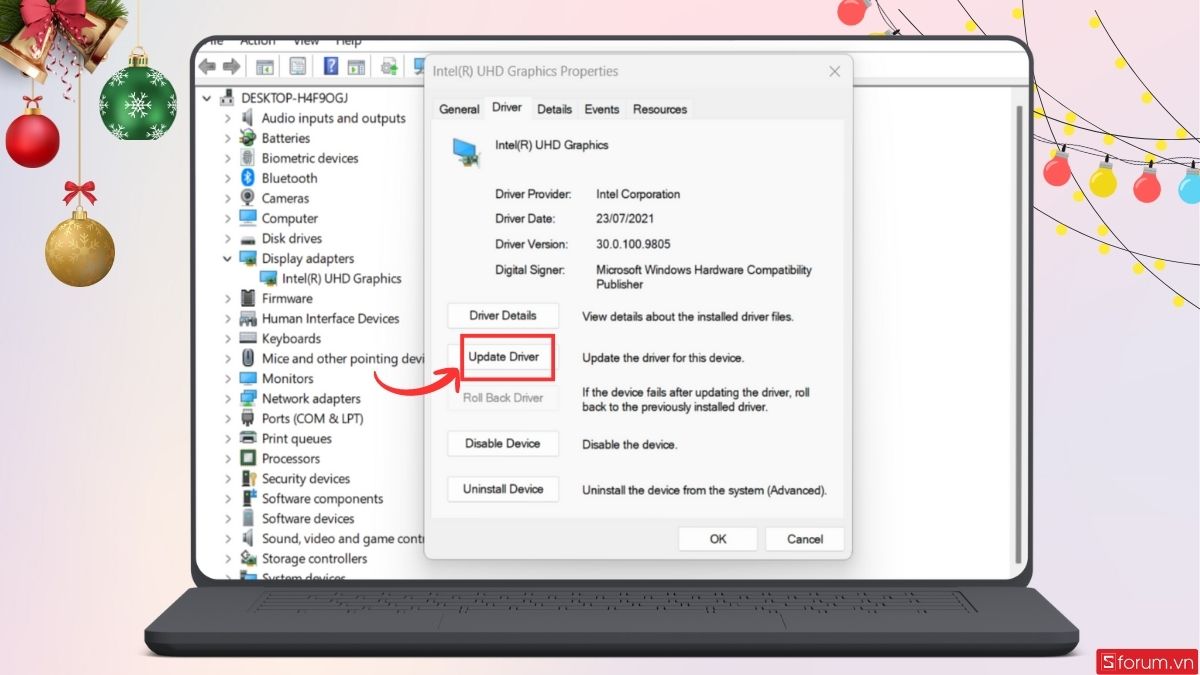Select the Properties toolbar icon
This screenshot has height=675, width=1200.
[298, 66]
